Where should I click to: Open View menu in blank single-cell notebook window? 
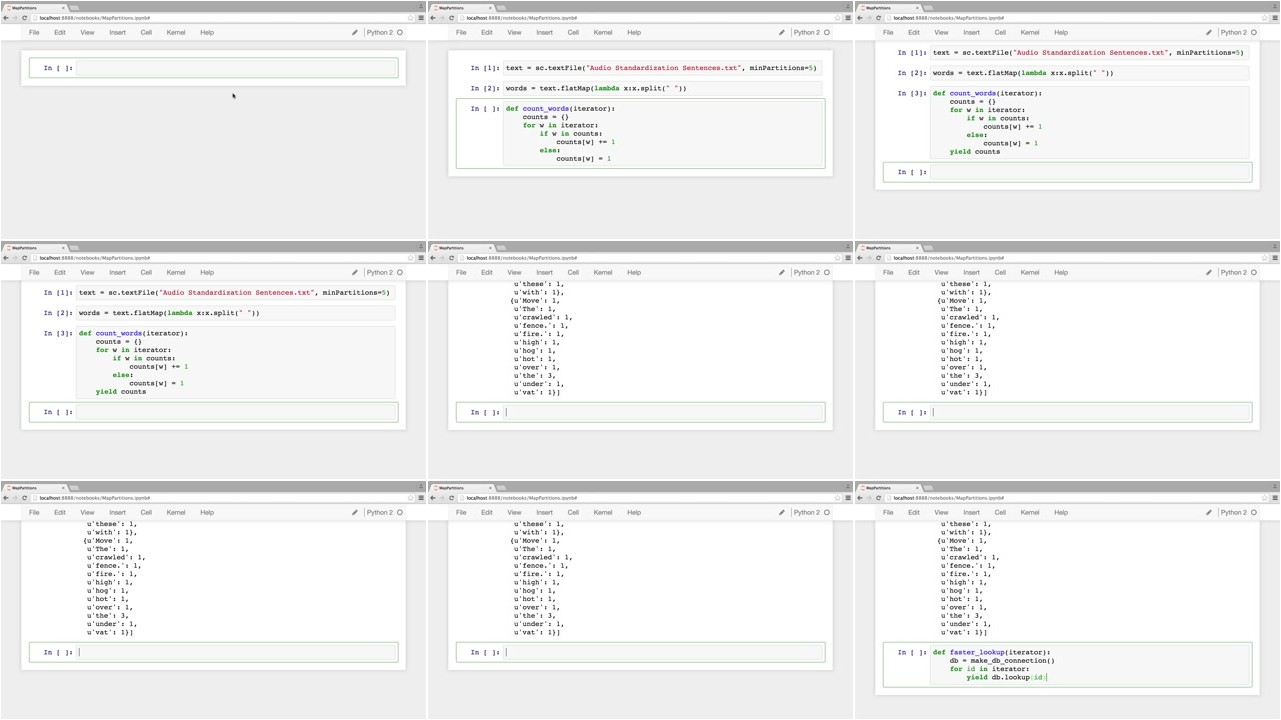coord(87,32)
